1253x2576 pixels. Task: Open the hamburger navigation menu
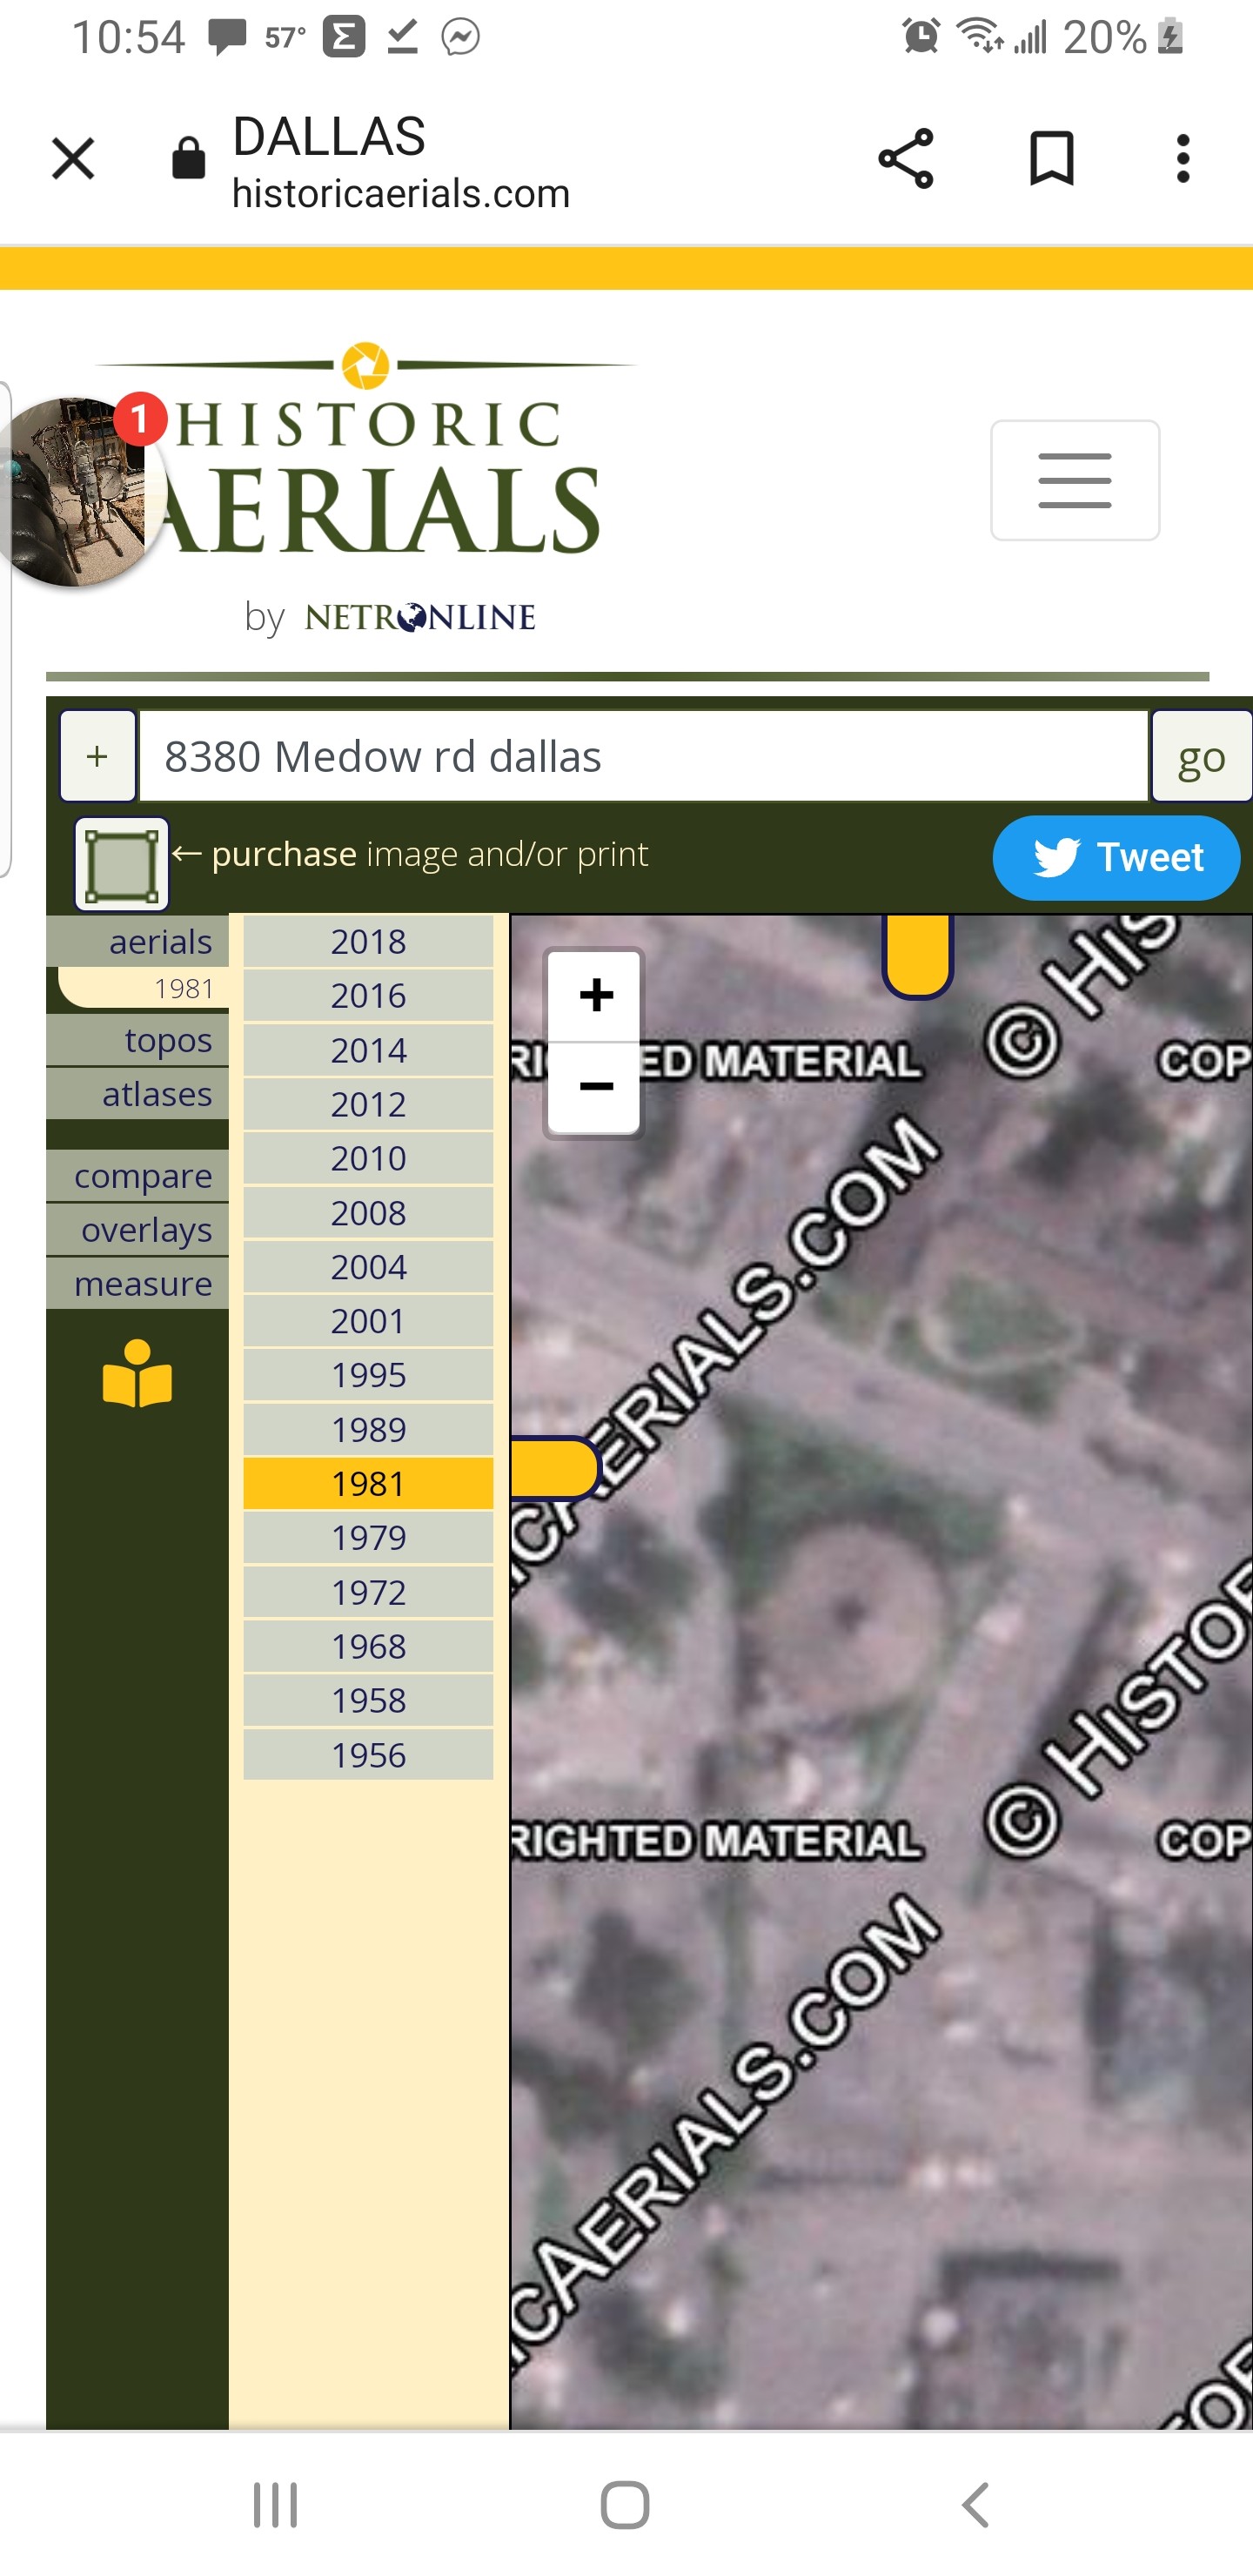pos(1074,480)
